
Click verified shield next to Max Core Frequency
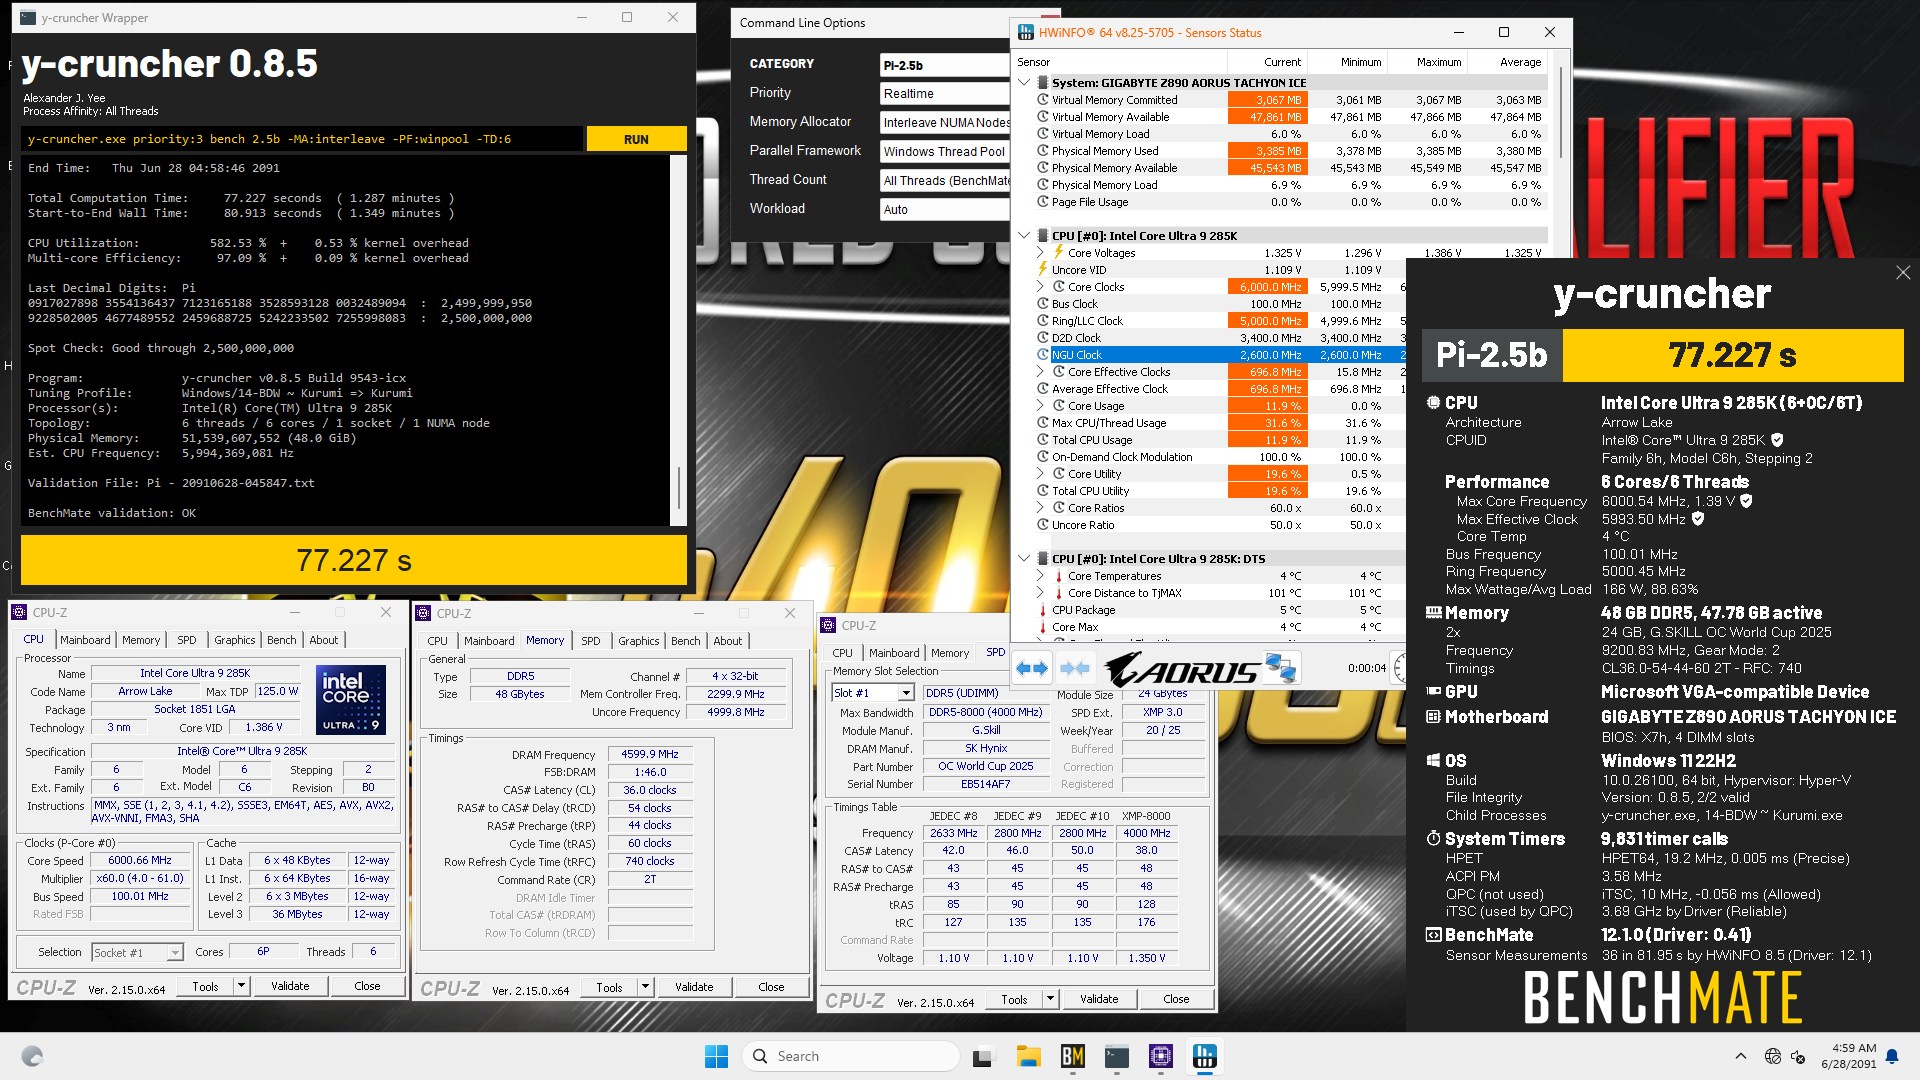[1746, 501]
